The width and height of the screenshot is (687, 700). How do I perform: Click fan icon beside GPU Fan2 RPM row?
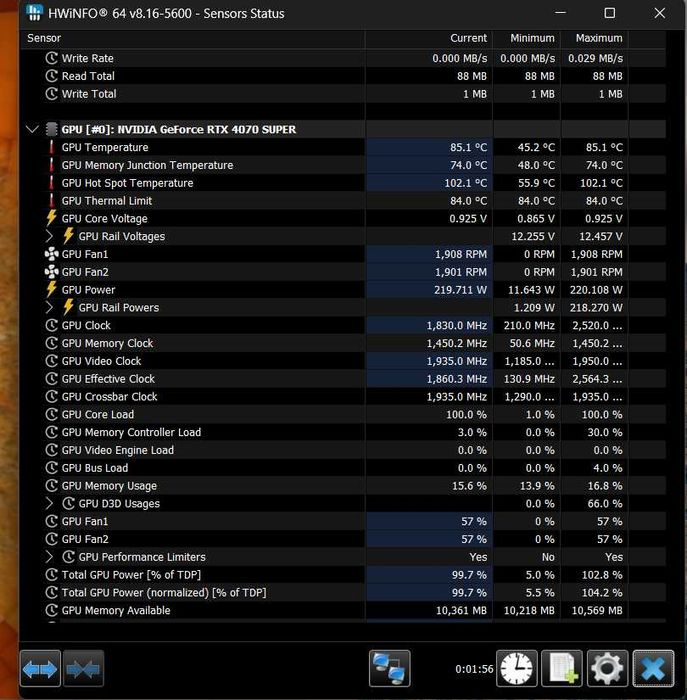coord(51,272)
